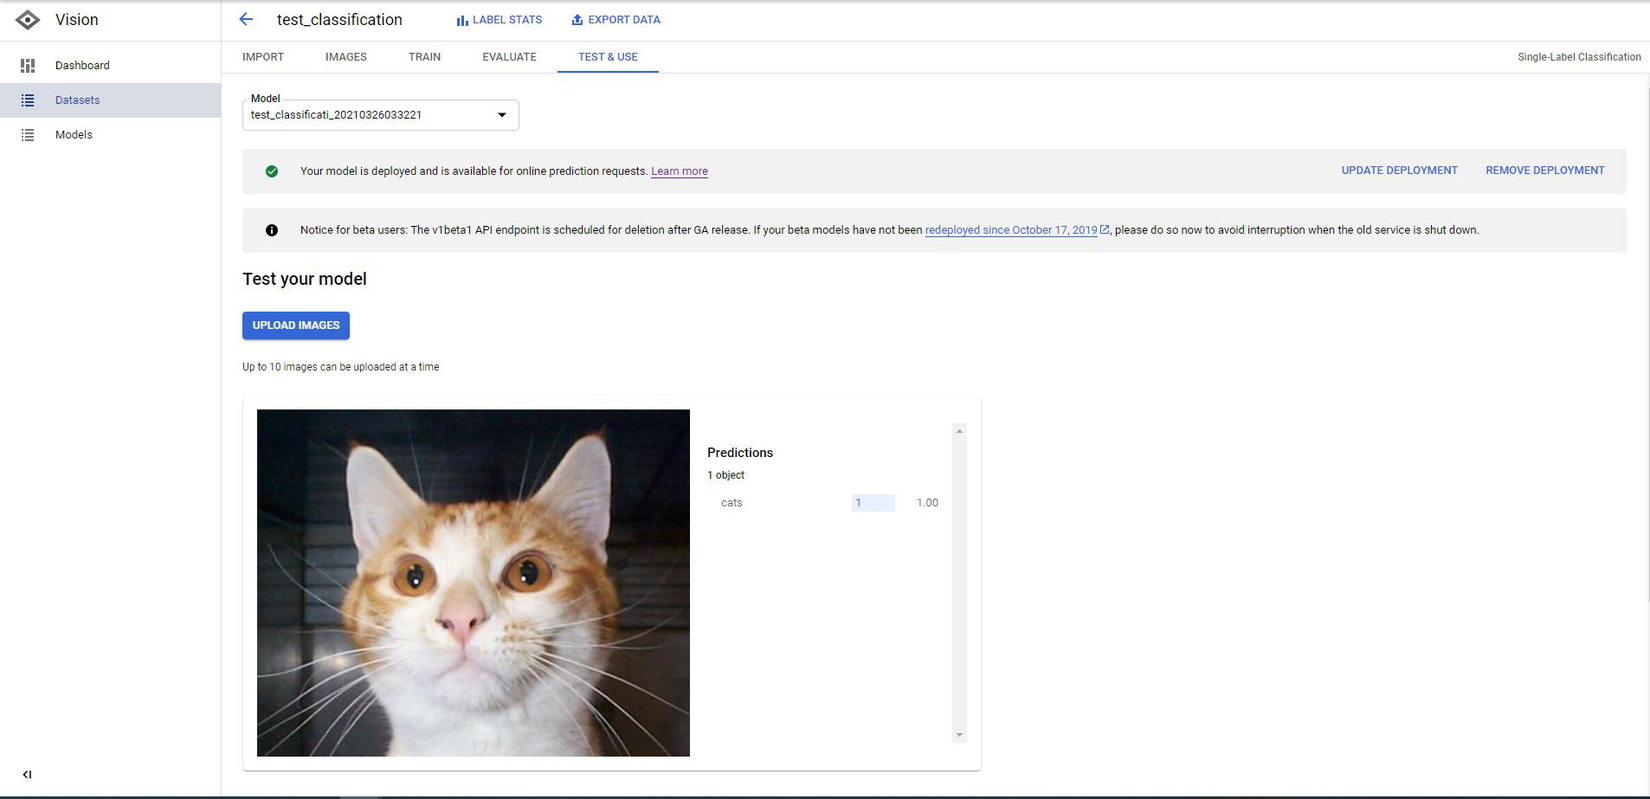Click the cats prediction label

(x=732, y=503)
